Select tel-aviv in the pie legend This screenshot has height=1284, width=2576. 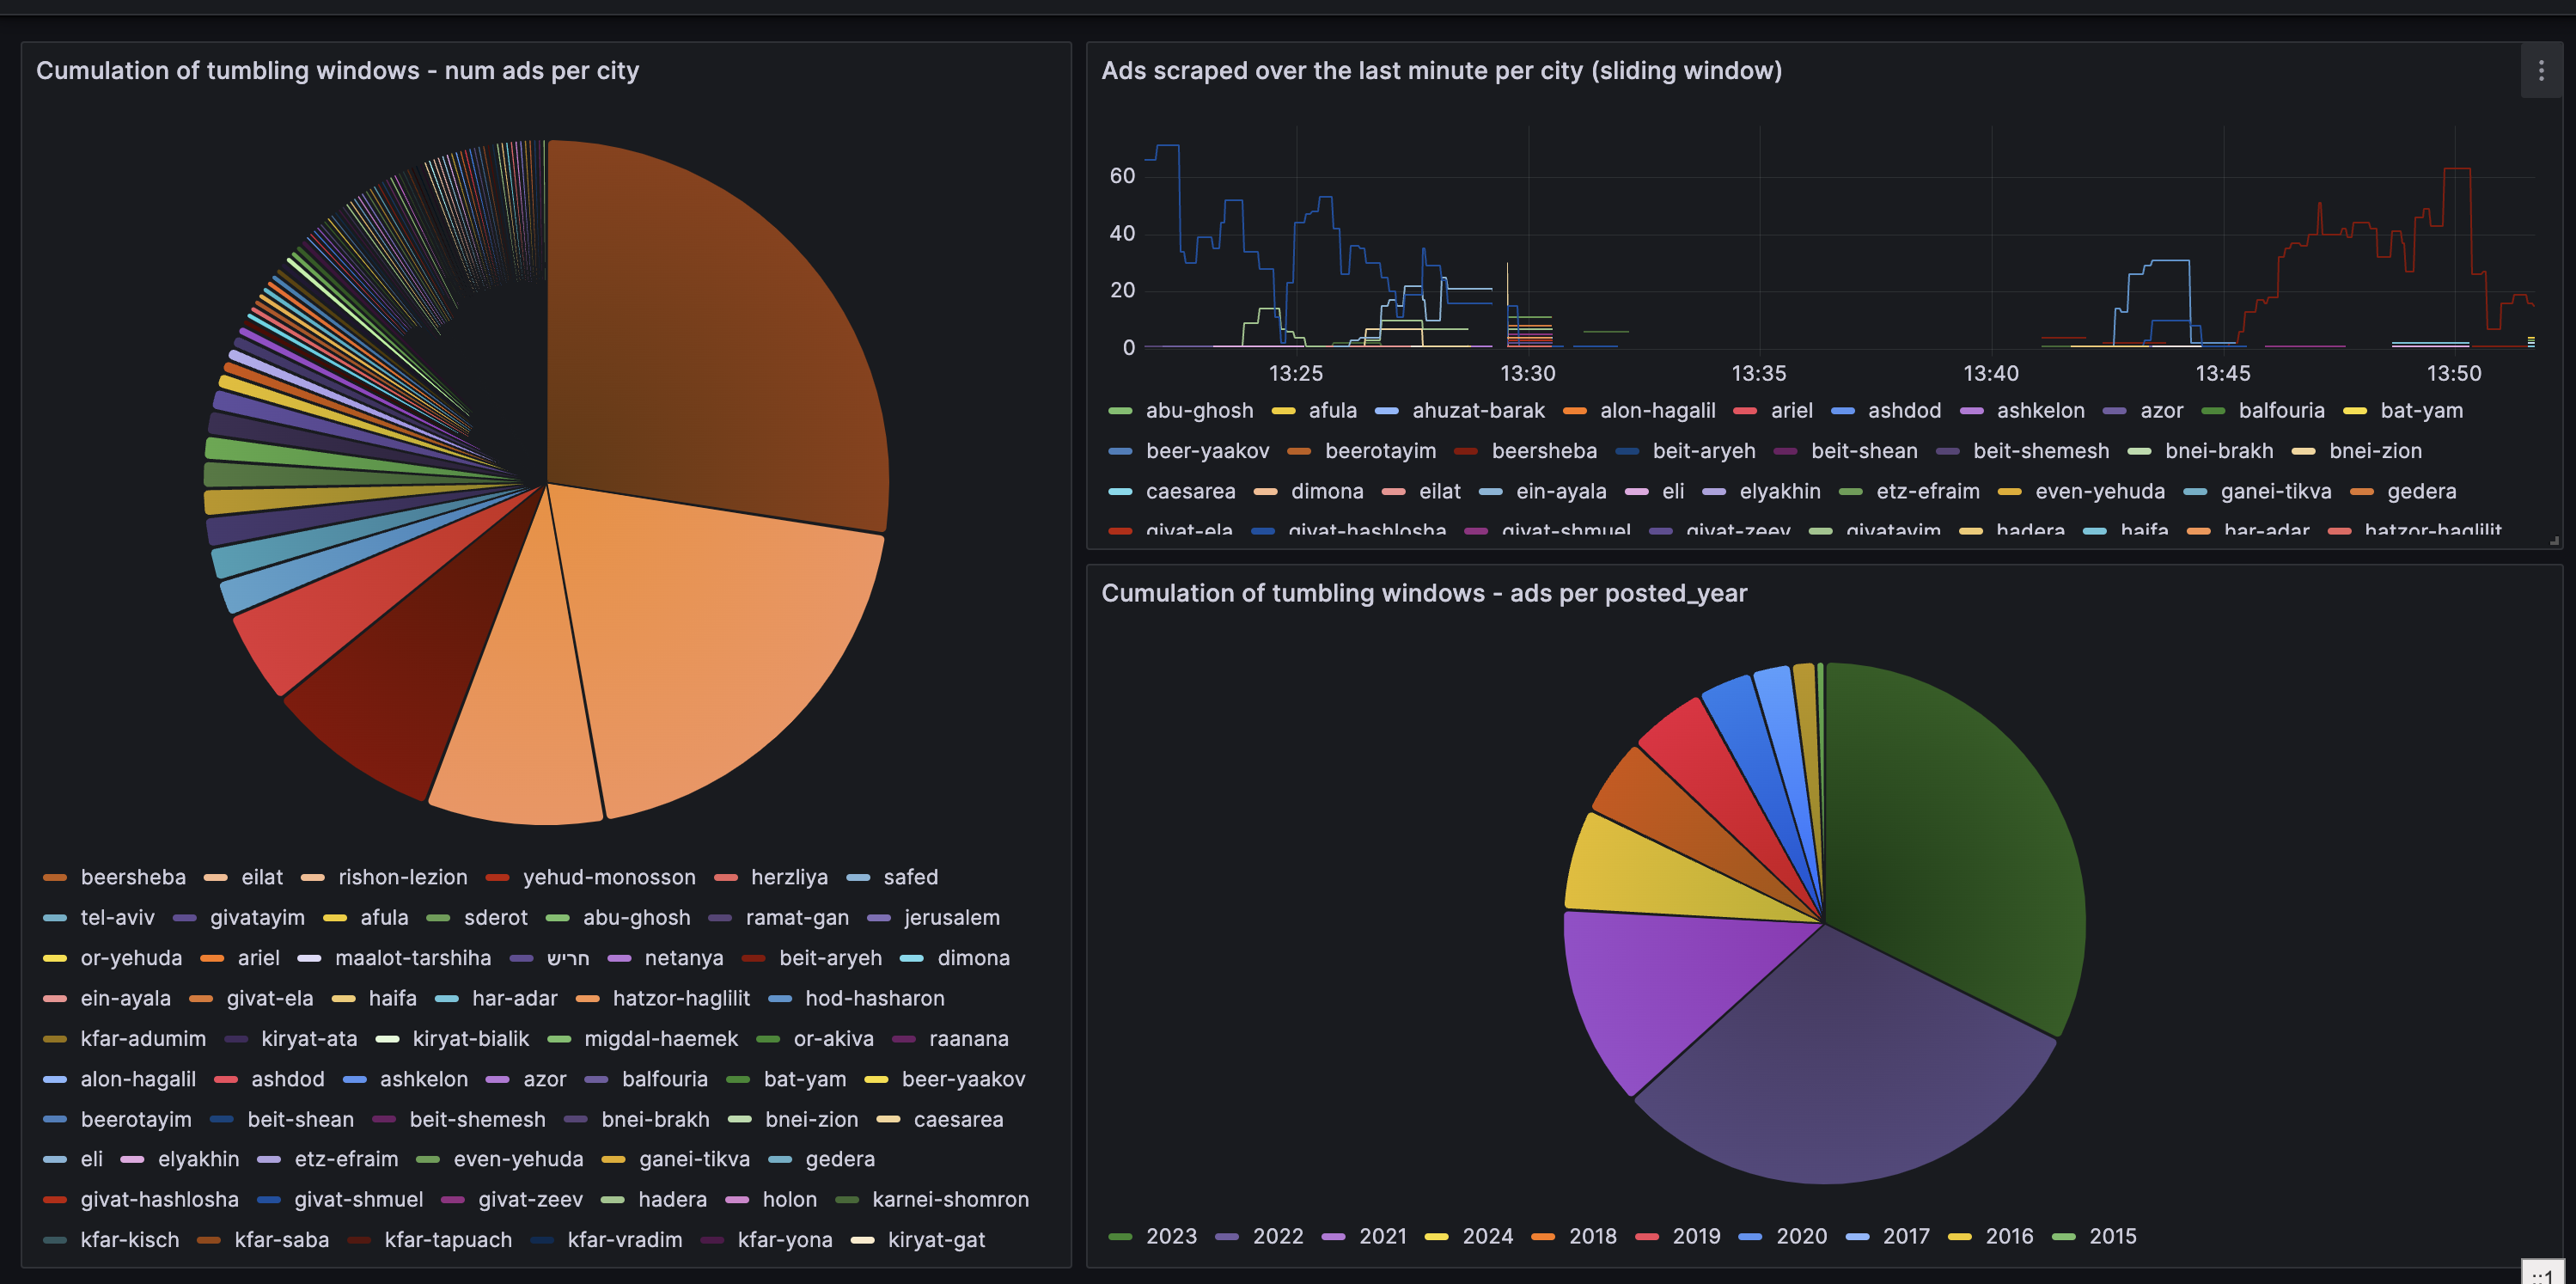[117, 917]
